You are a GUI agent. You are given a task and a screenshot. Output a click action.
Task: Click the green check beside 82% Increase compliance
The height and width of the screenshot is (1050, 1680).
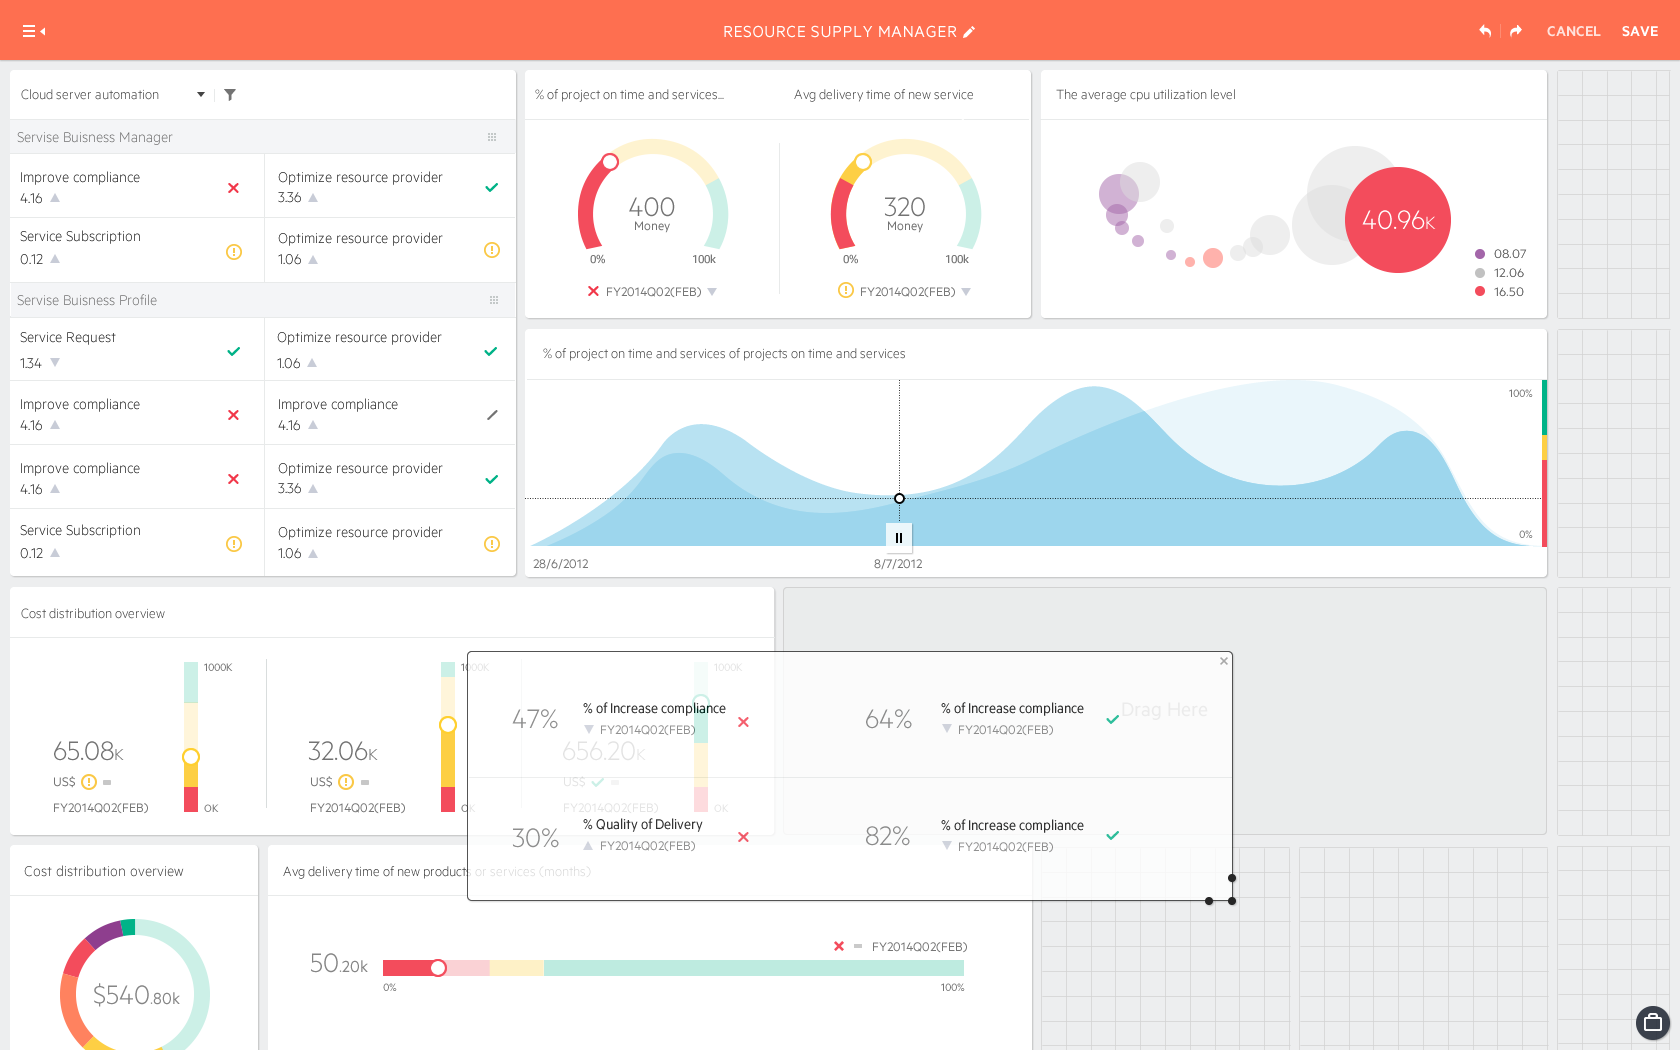point(1113,835)
